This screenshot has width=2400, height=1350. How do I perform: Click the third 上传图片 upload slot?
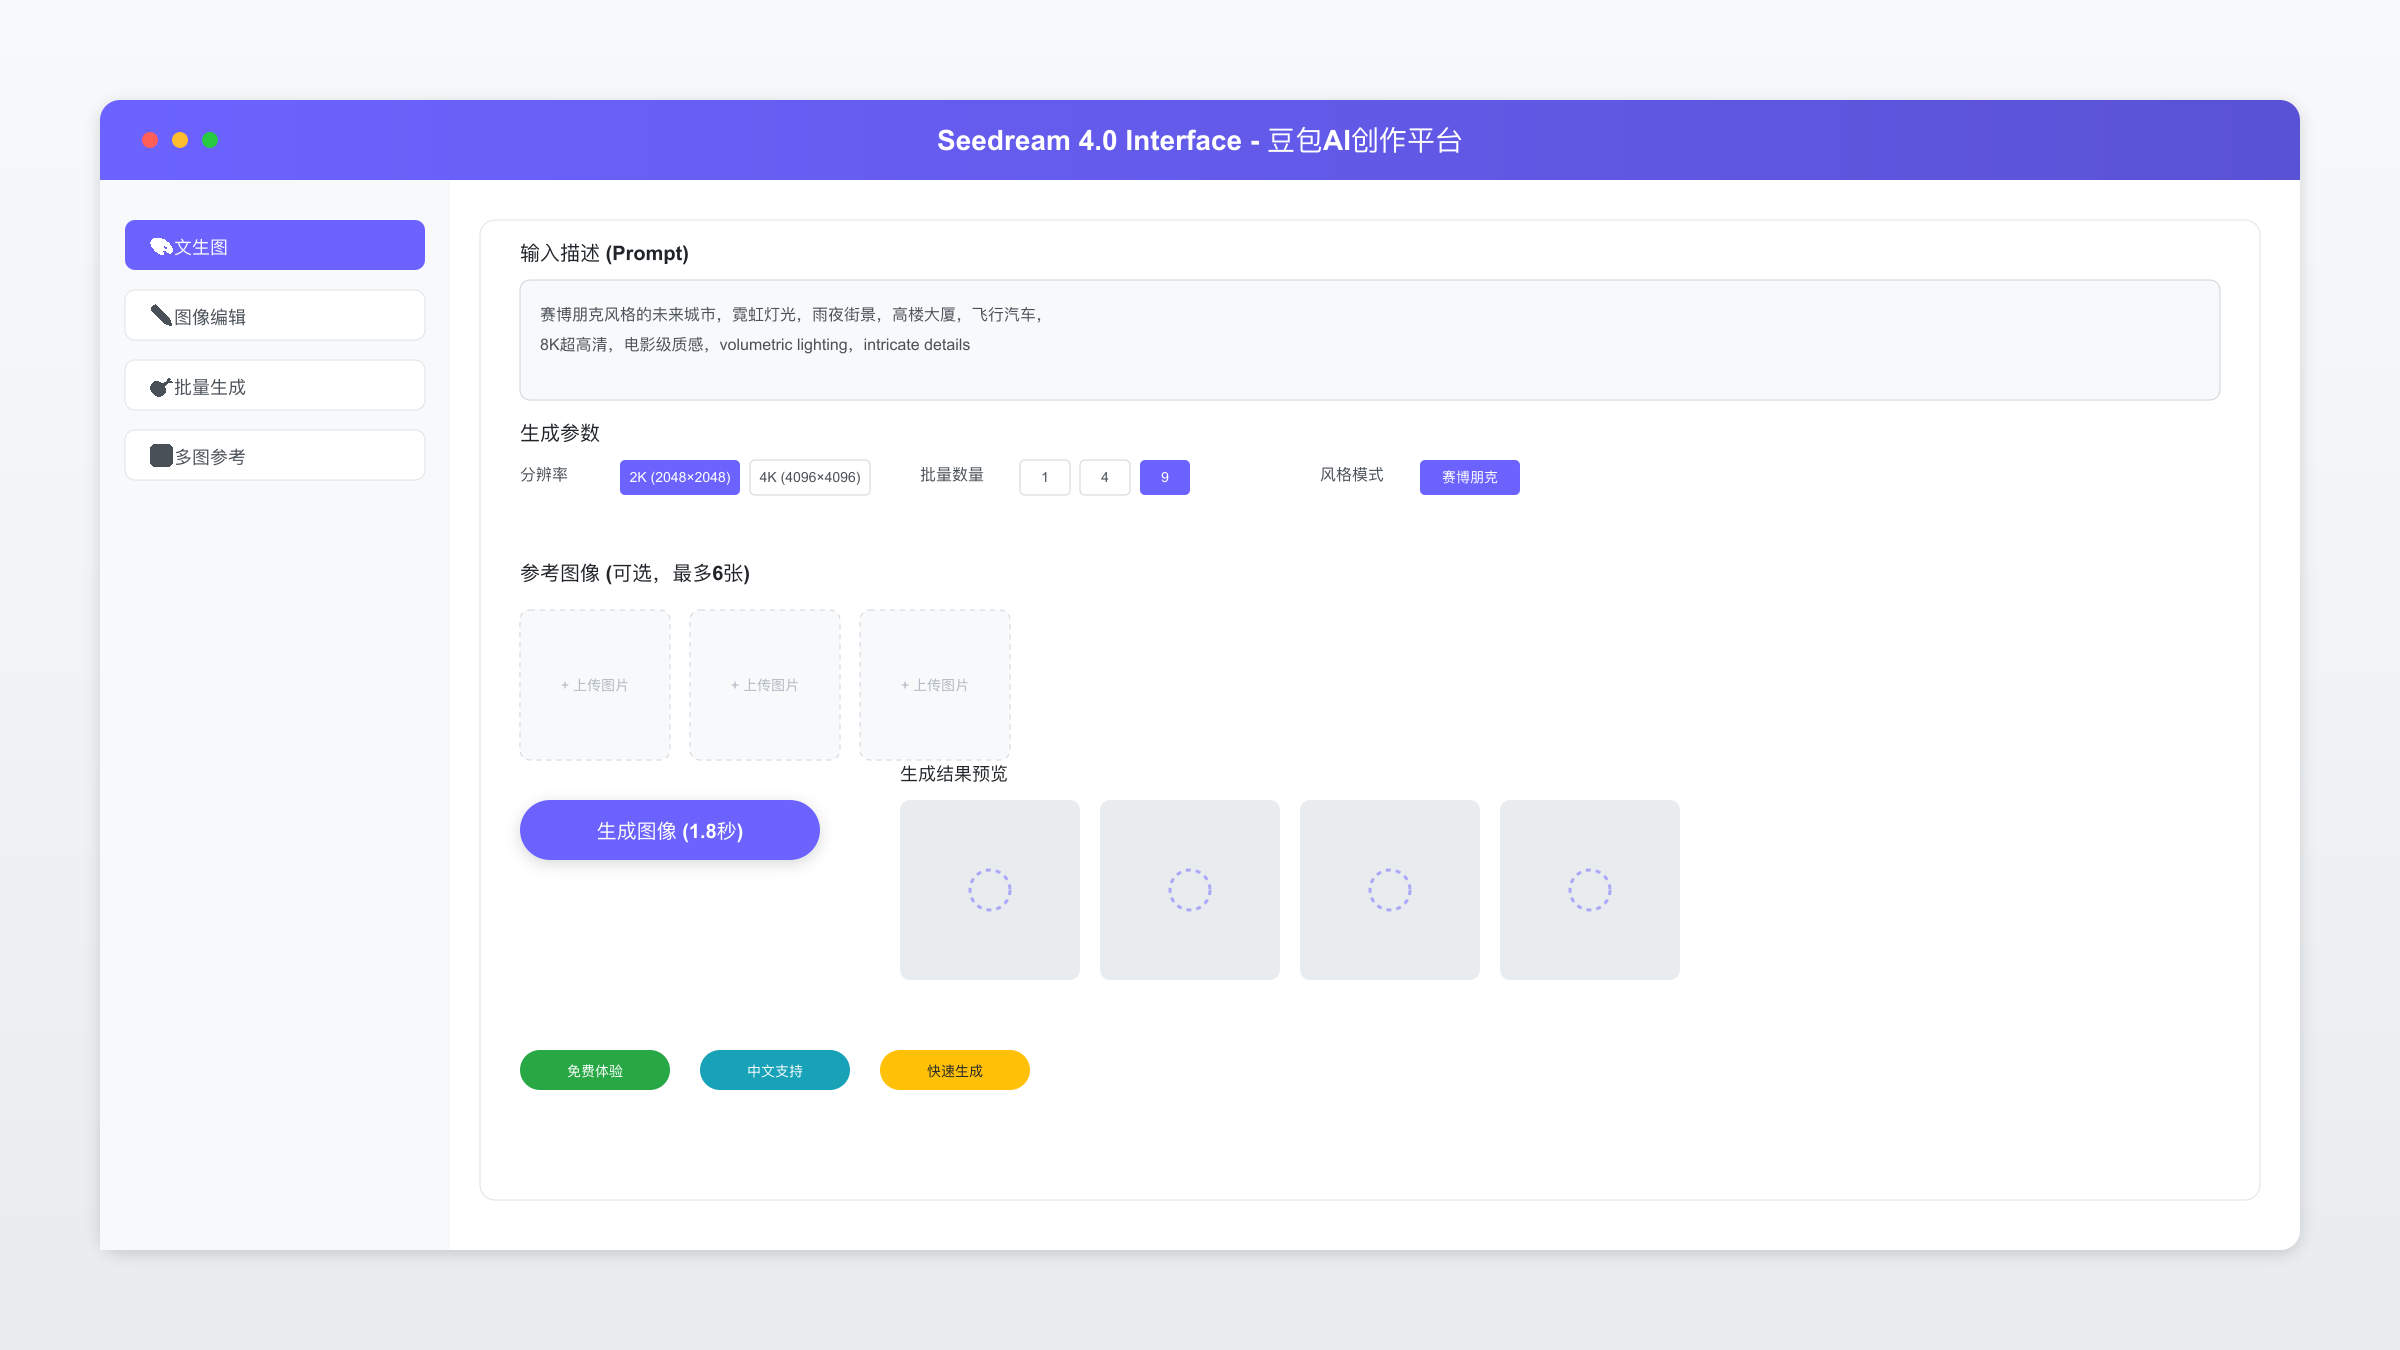tap(935, 685)
